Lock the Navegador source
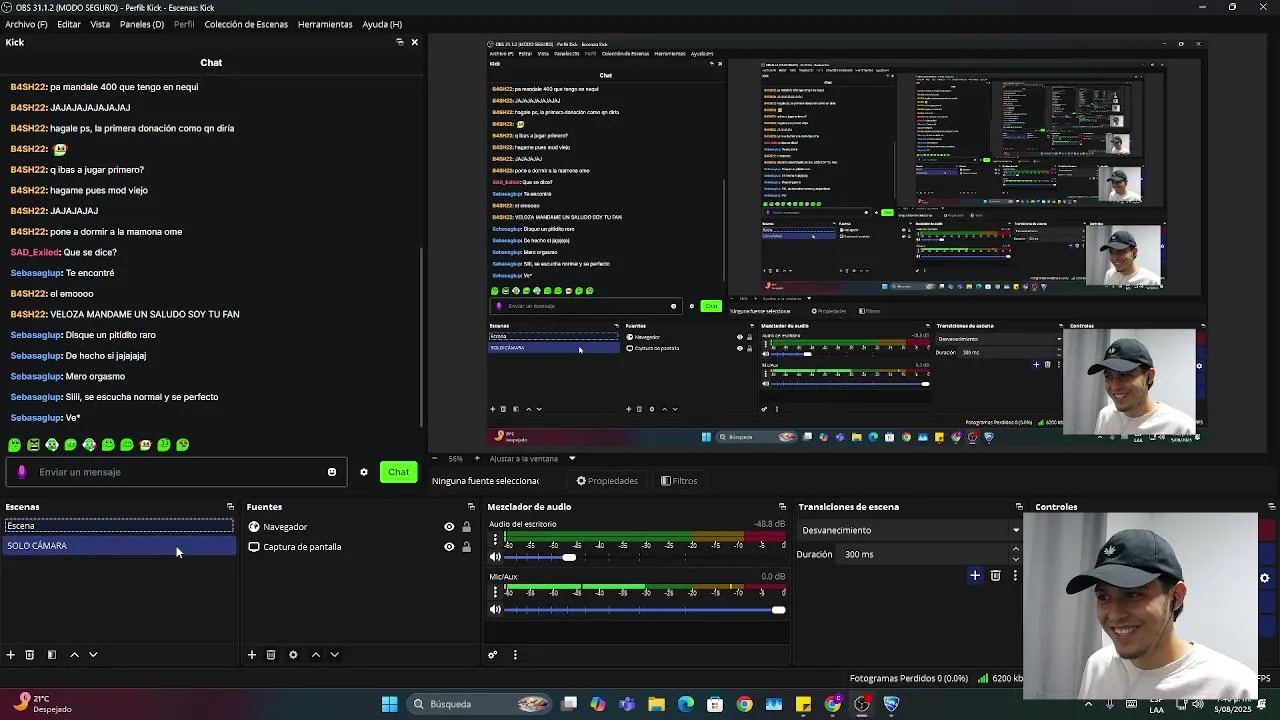The image size is (1280, 720). [466, 527]
